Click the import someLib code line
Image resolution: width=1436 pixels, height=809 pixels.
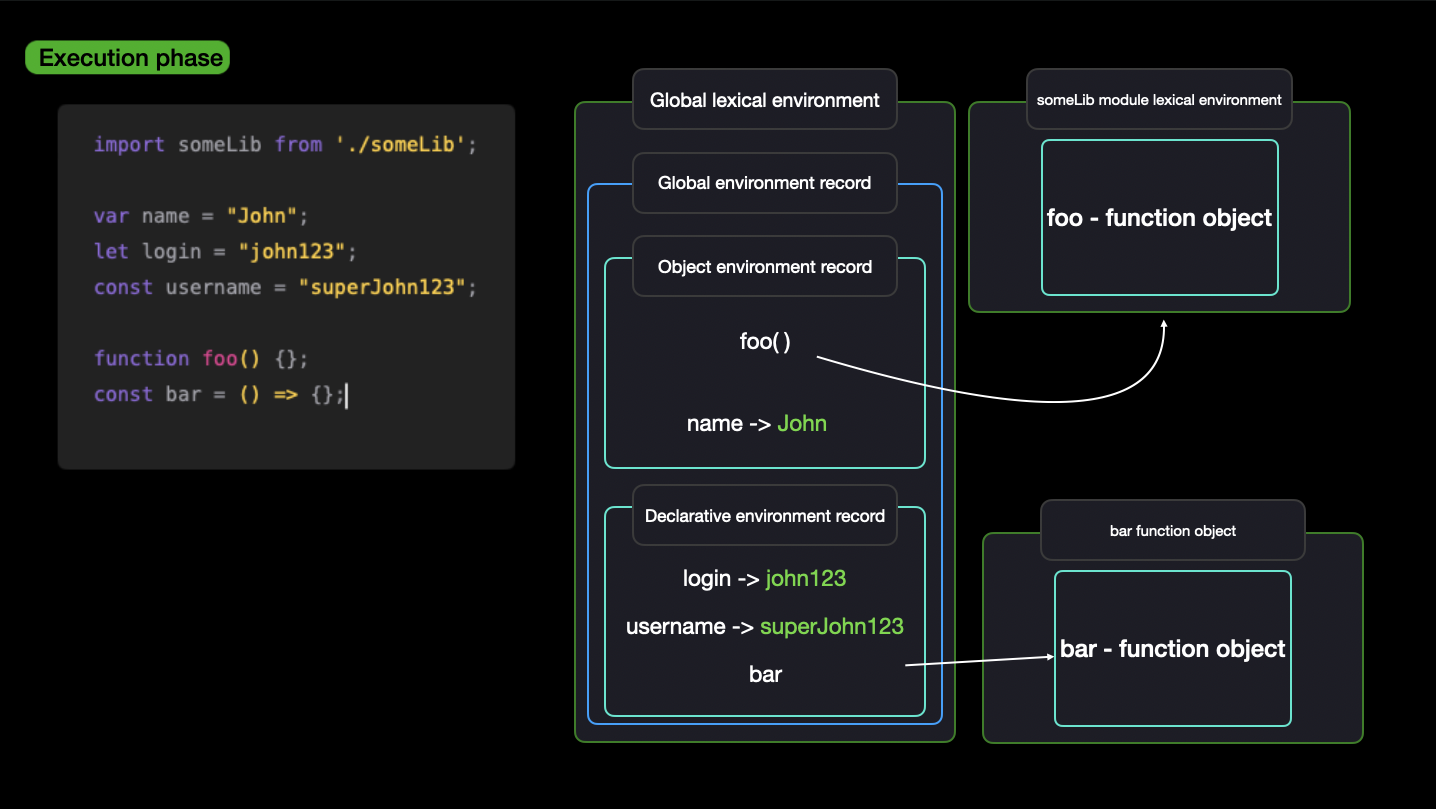286,145
